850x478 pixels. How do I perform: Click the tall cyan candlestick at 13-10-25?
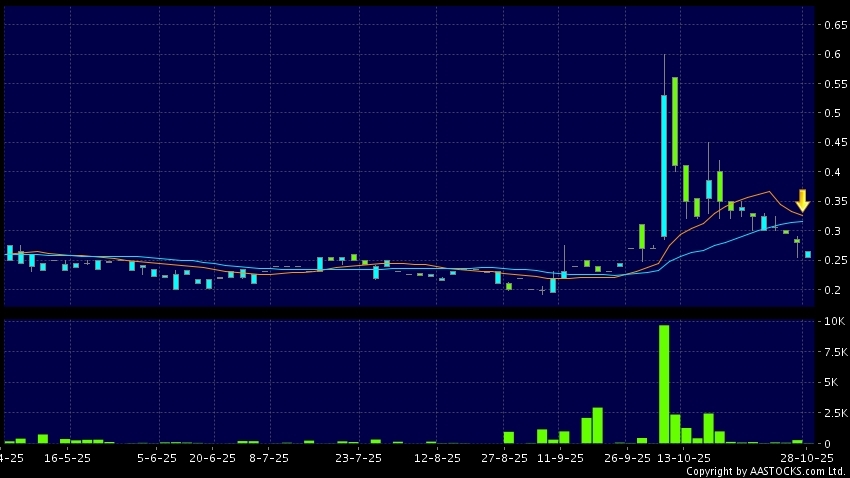664,165
